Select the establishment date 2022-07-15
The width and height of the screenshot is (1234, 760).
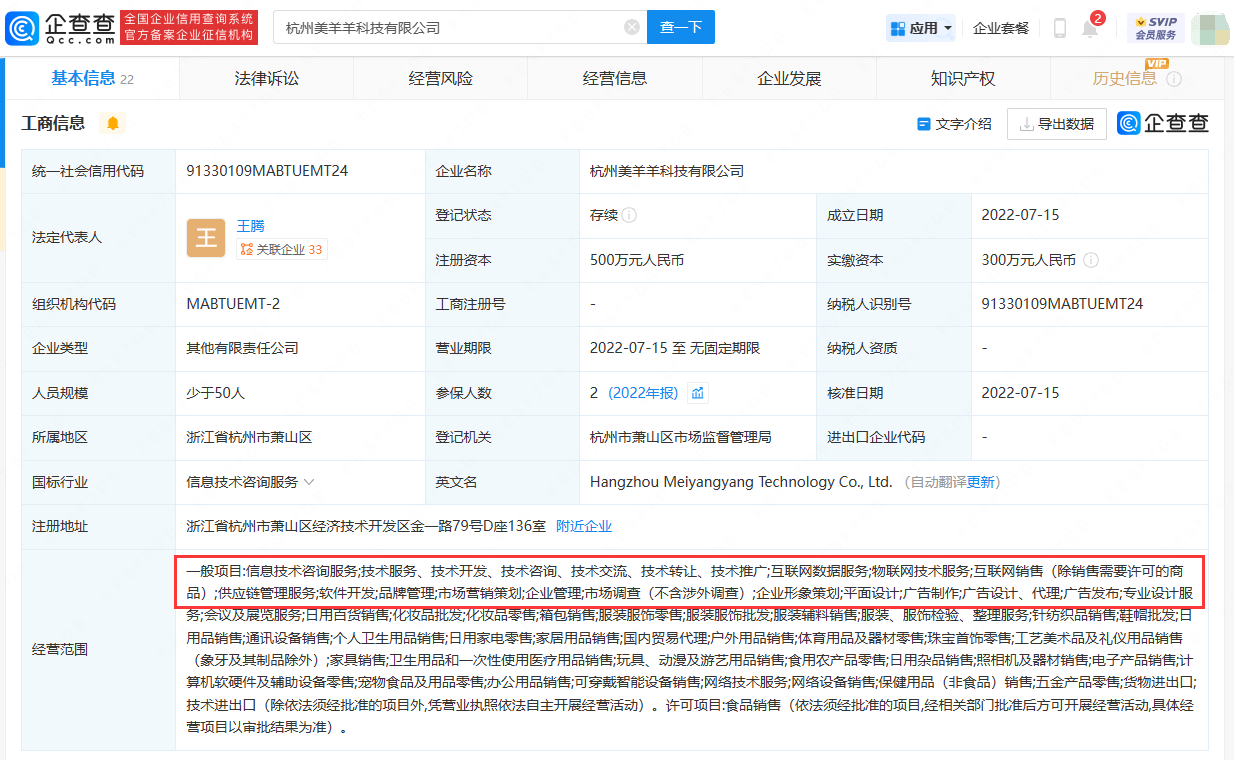[x=1020, y=215]
